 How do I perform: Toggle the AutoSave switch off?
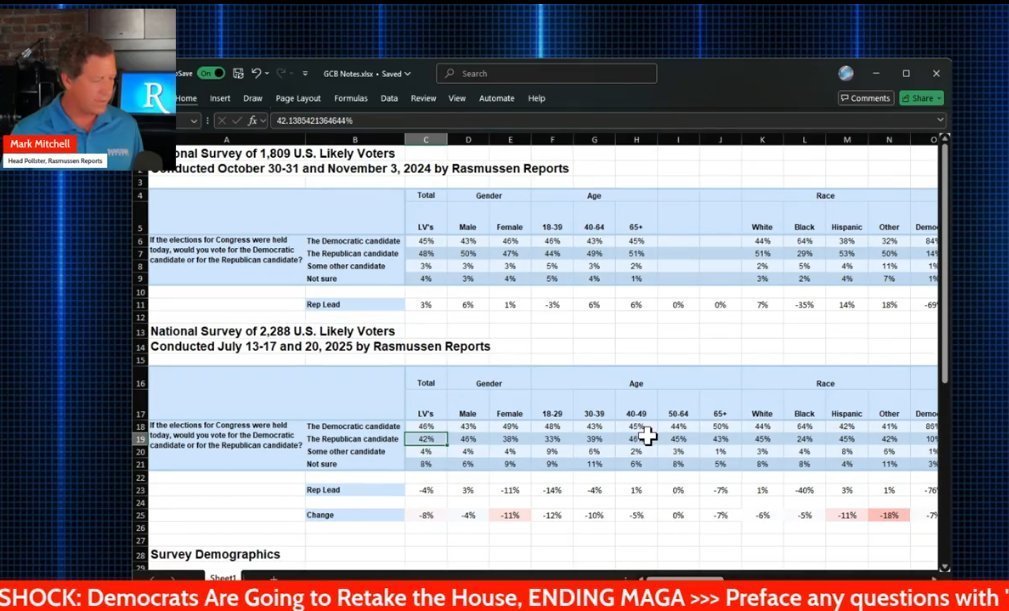pos(210,73)
